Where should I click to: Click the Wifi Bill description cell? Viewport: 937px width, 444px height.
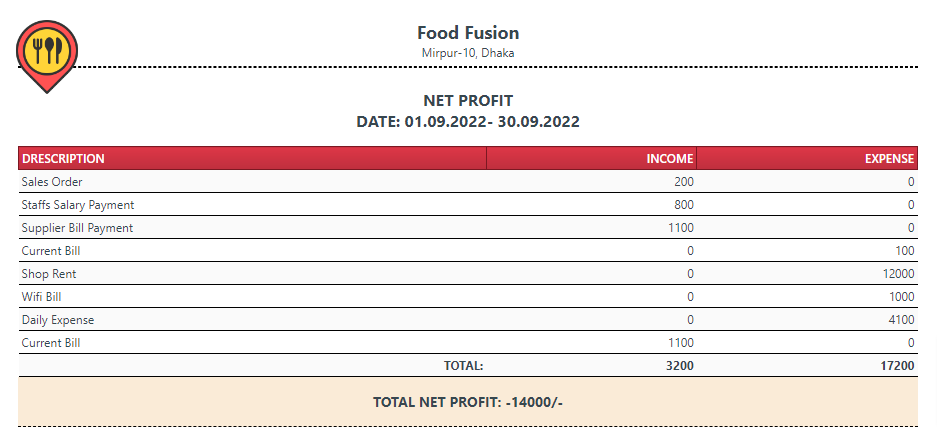coord(252,296)
